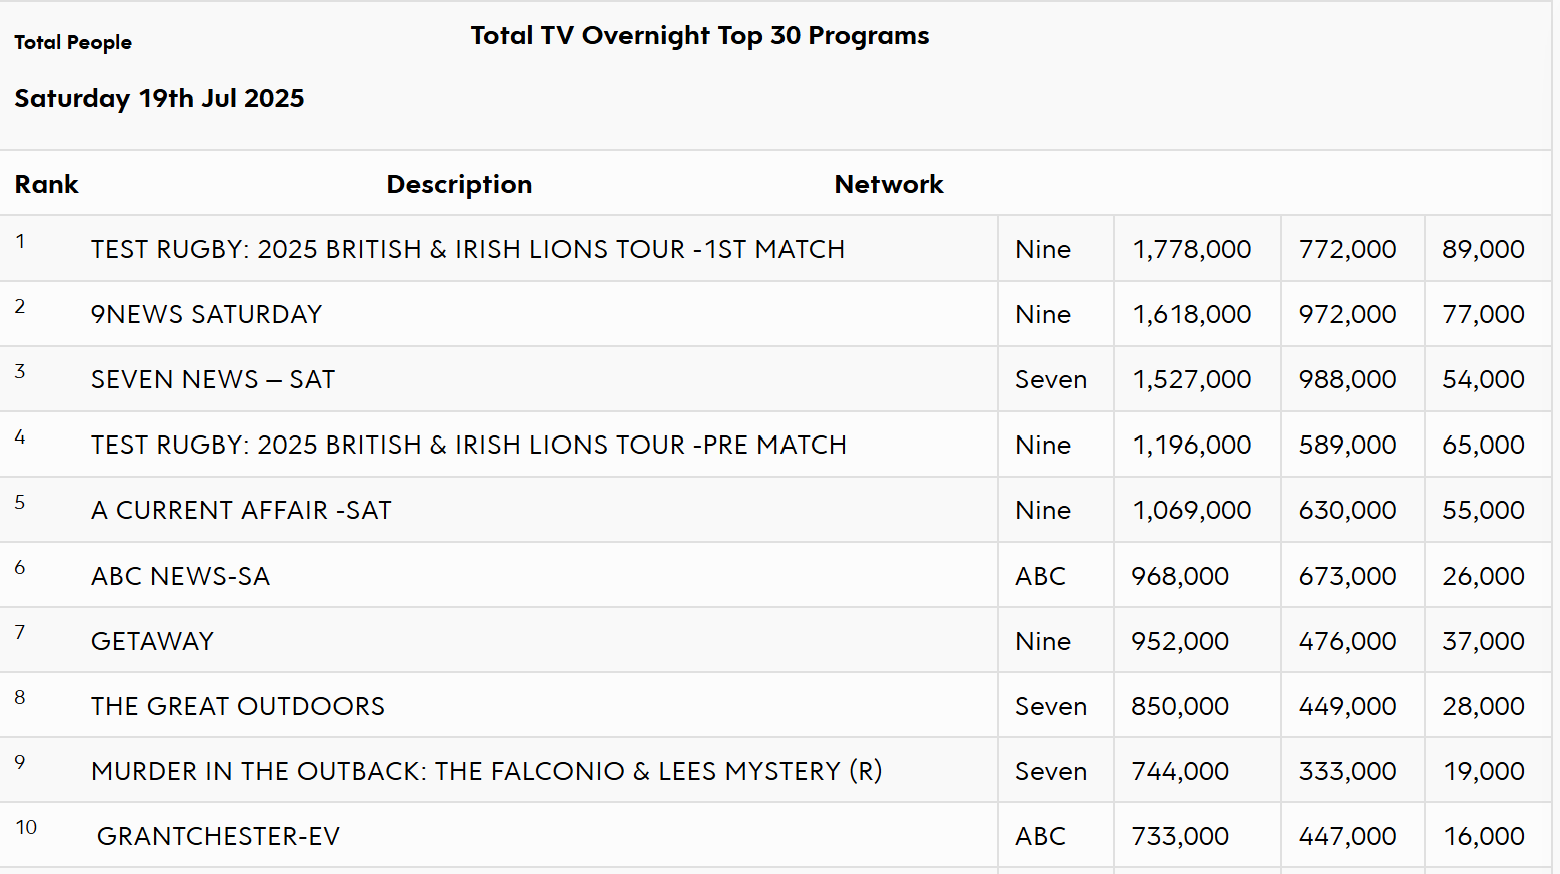Click the value 972,000

pos(1347,314)
